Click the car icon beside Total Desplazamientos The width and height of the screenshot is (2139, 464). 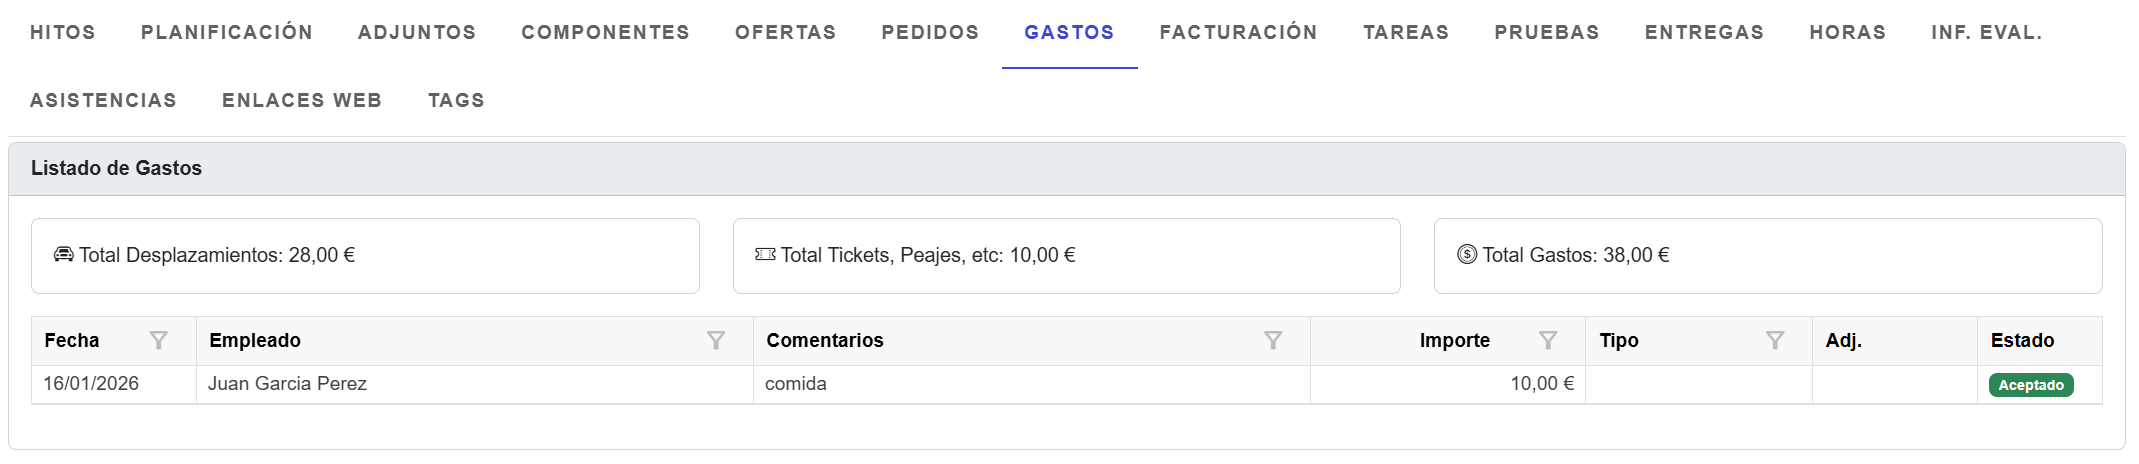[64, 255]
